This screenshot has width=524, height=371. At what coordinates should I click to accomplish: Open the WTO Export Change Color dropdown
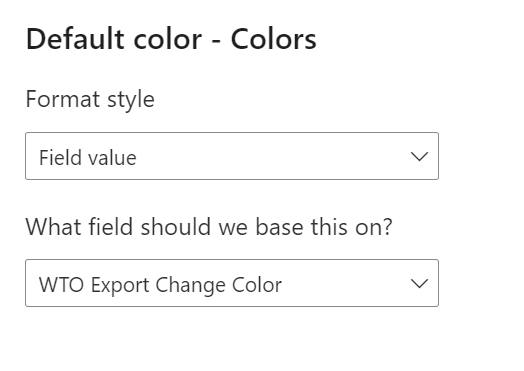[232, 283]
